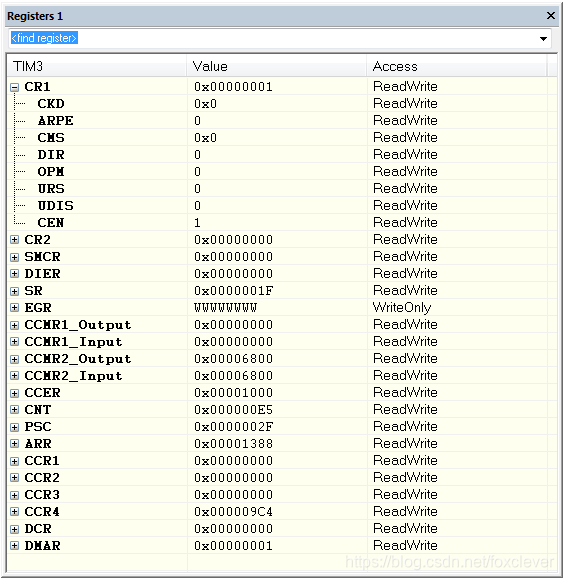
Task: Select the ARPE bit field row
Action: pyautogui.click(x=282, y=121)
